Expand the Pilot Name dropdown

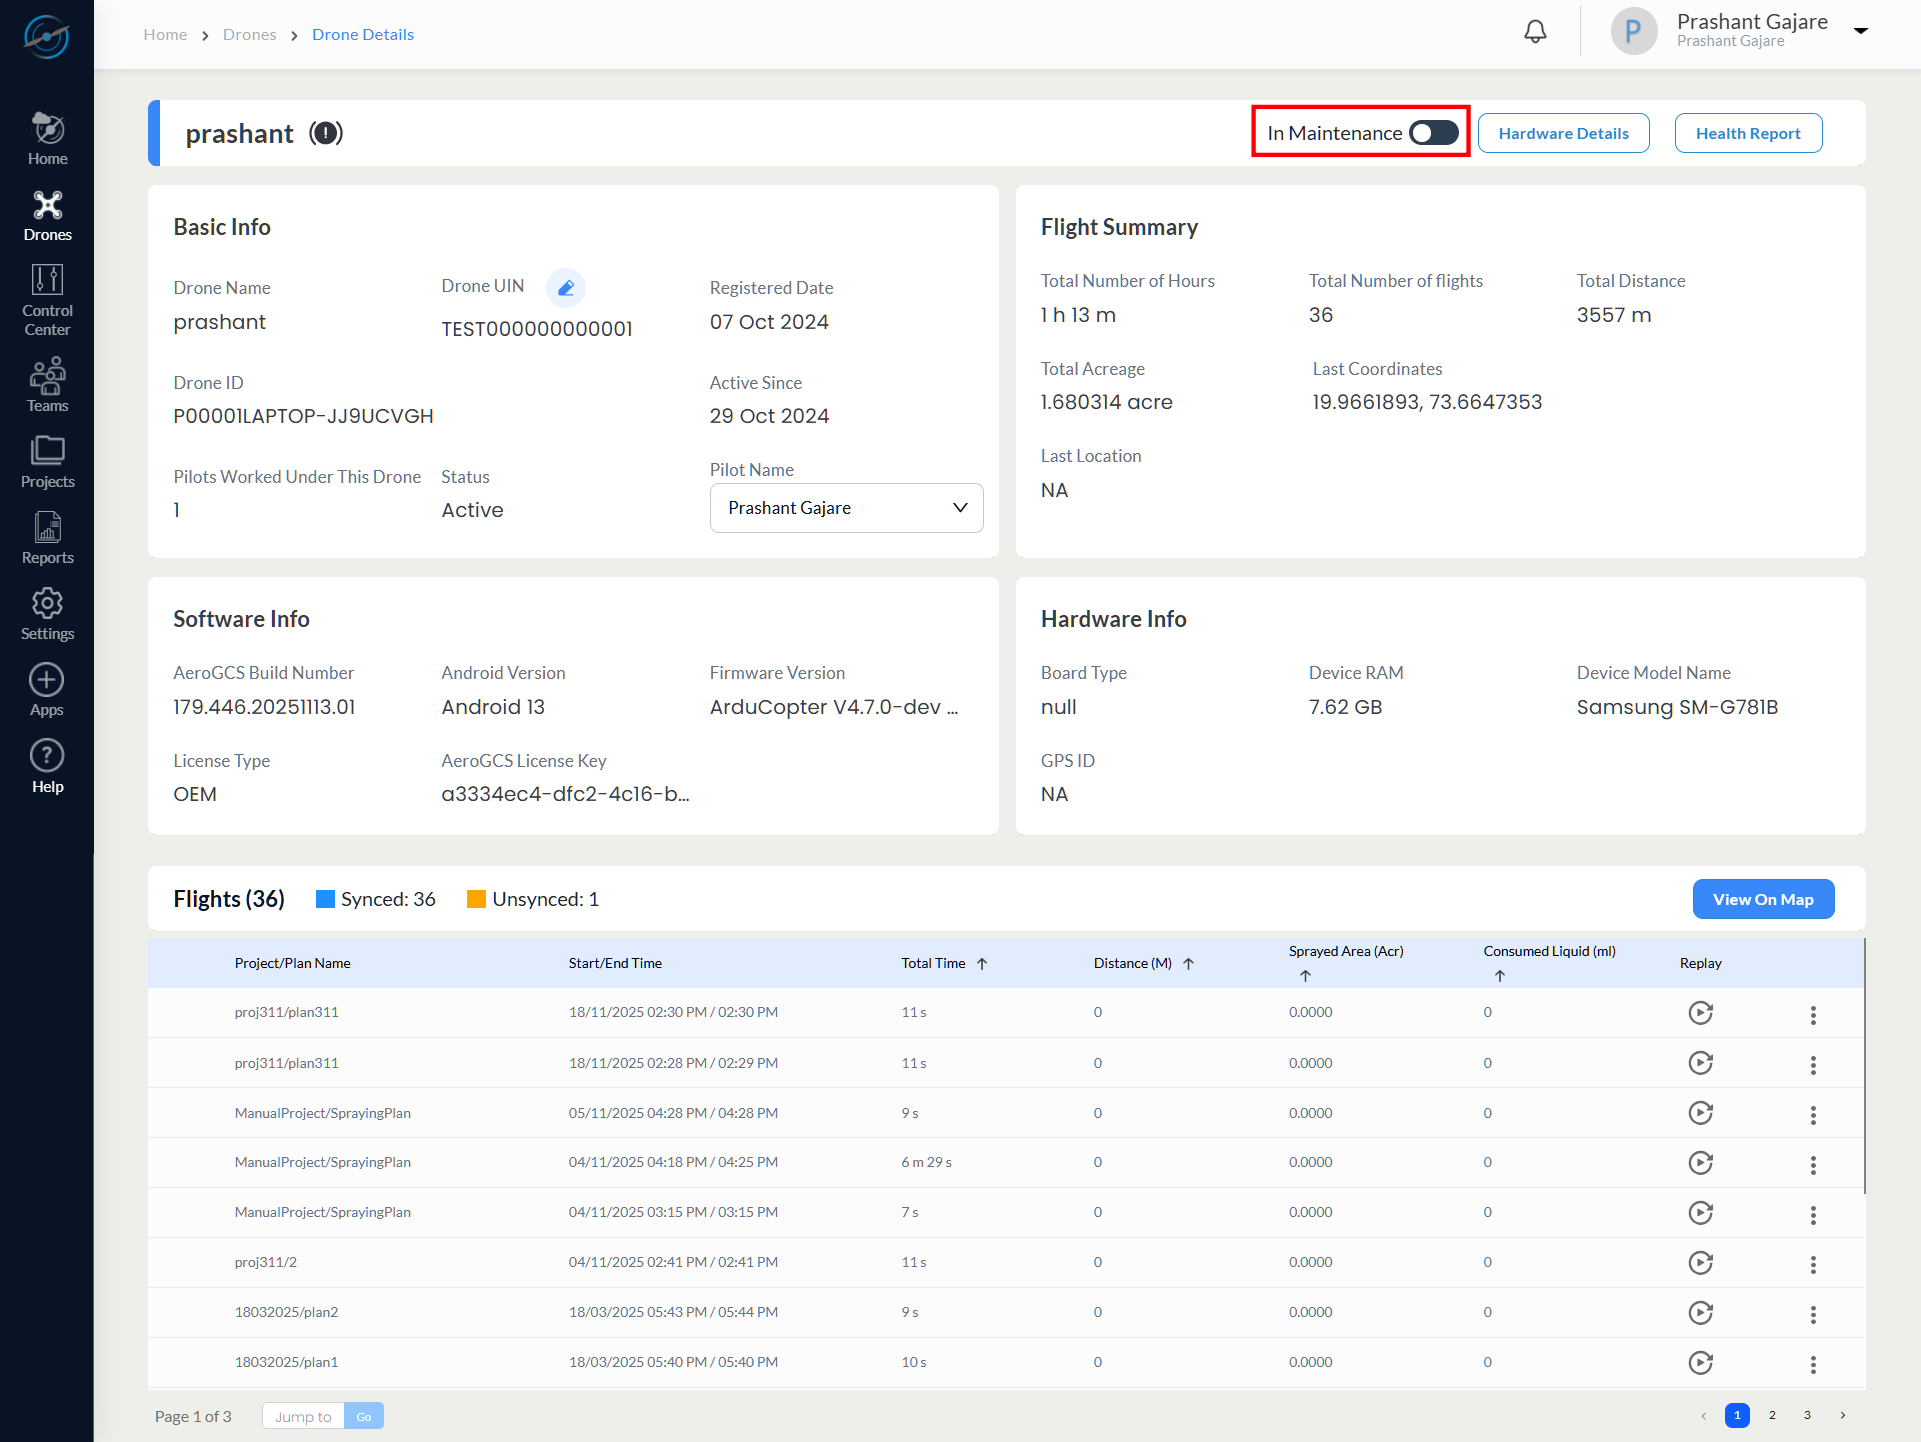coord(846,508)
